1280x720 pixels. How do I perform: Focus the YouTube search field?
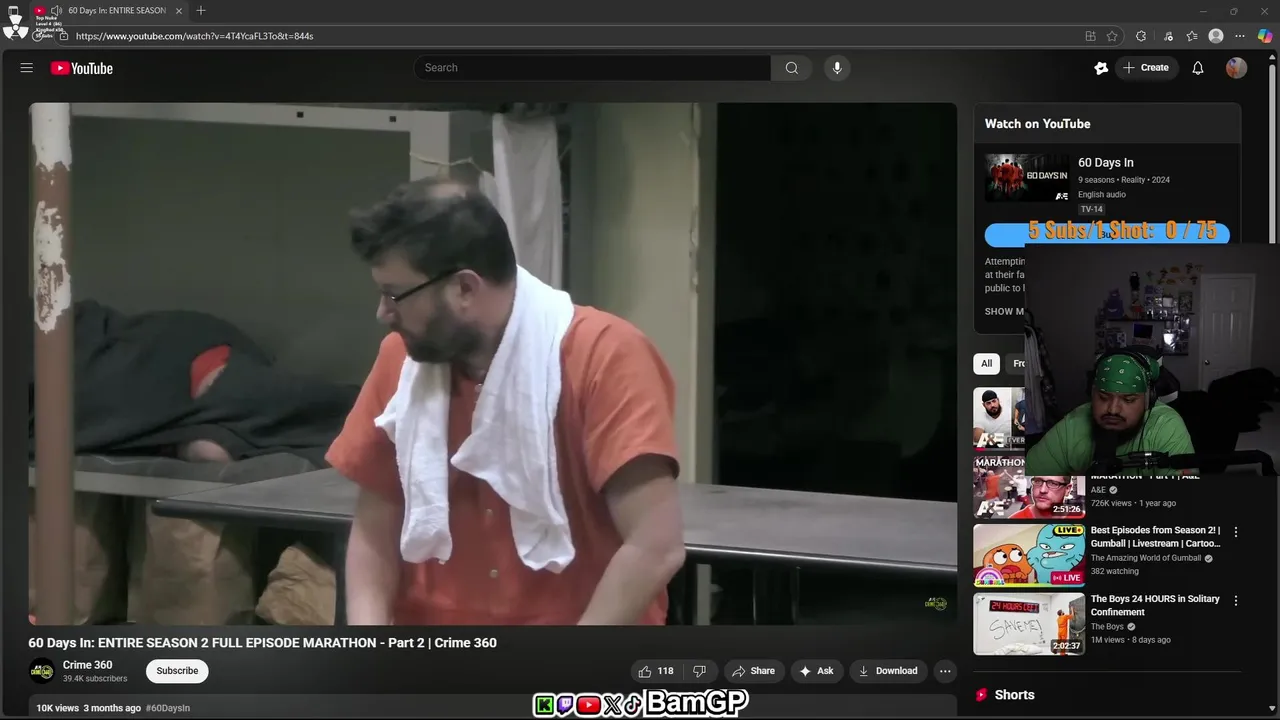pos(592,68)
